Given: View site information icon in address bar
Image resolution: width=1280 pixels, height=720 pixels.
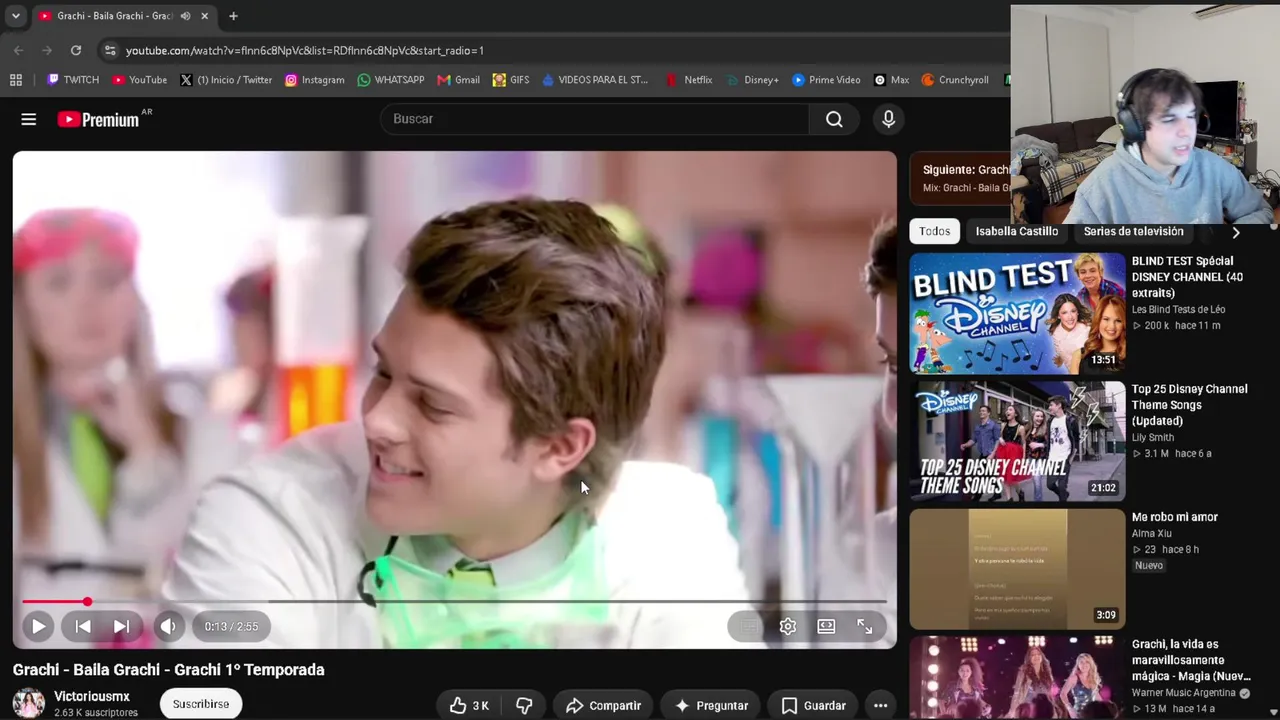Looking at the screenshot, I should coord(110,50).
